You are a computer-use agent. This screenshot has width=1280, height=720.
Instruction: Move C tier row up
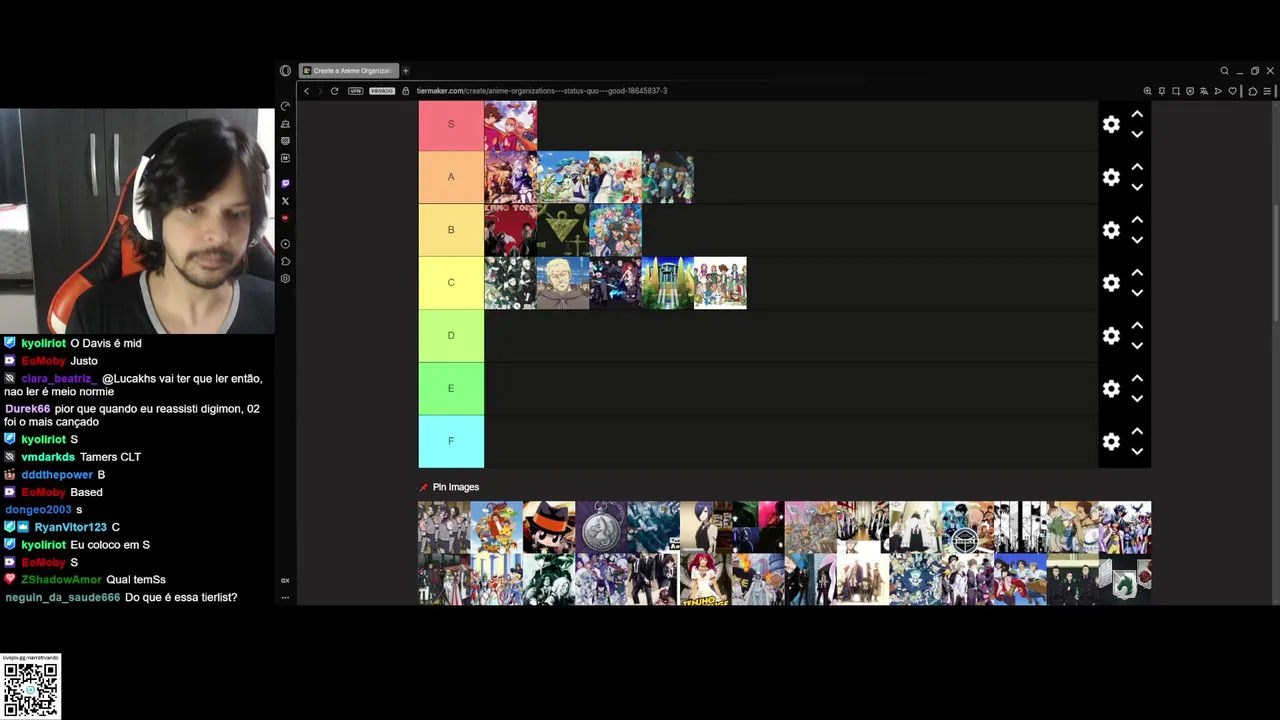1137,273
